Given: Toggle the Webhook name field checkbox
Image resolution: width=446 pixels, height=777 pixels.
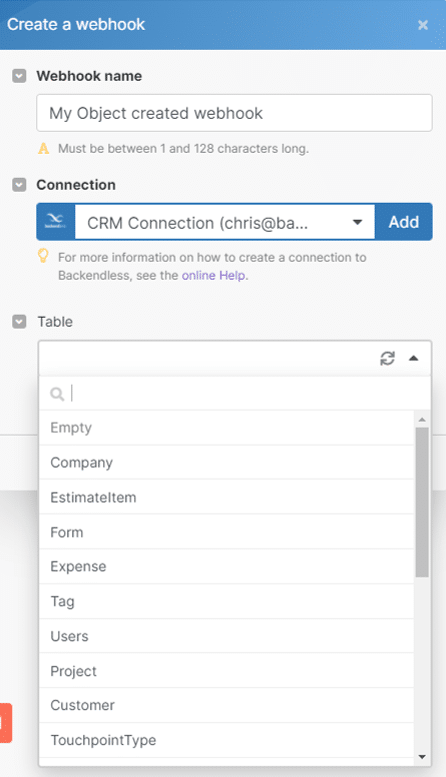Looking at the screenshot, I should [19, 76].
